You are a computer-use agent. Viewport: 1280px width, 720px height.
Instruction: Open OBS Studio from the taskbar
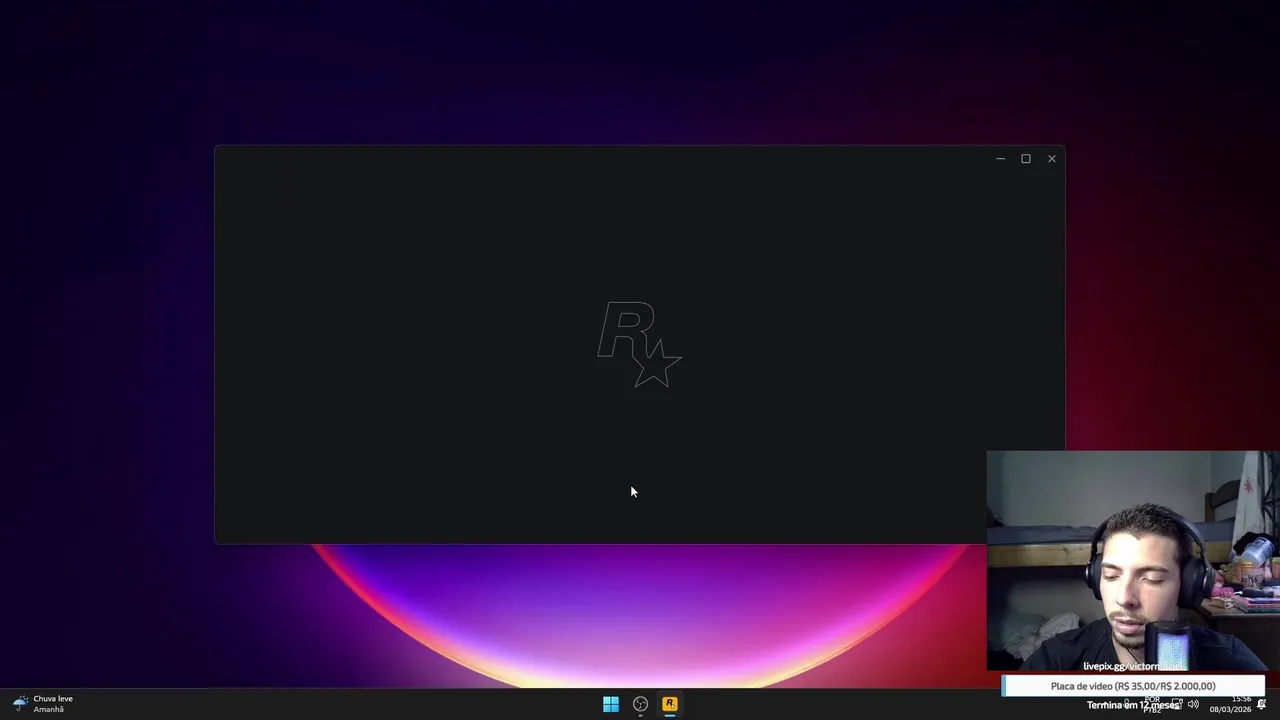(640, 704)
